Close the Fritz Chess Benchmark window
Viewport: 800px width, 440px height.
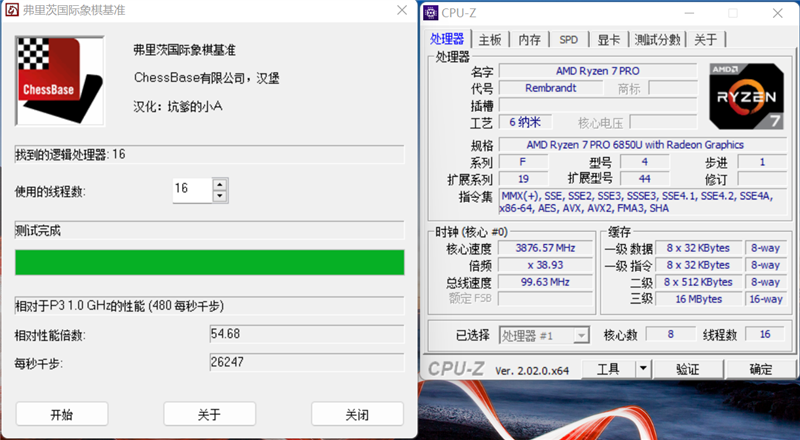pyautogui.click(x=402, y=10)
